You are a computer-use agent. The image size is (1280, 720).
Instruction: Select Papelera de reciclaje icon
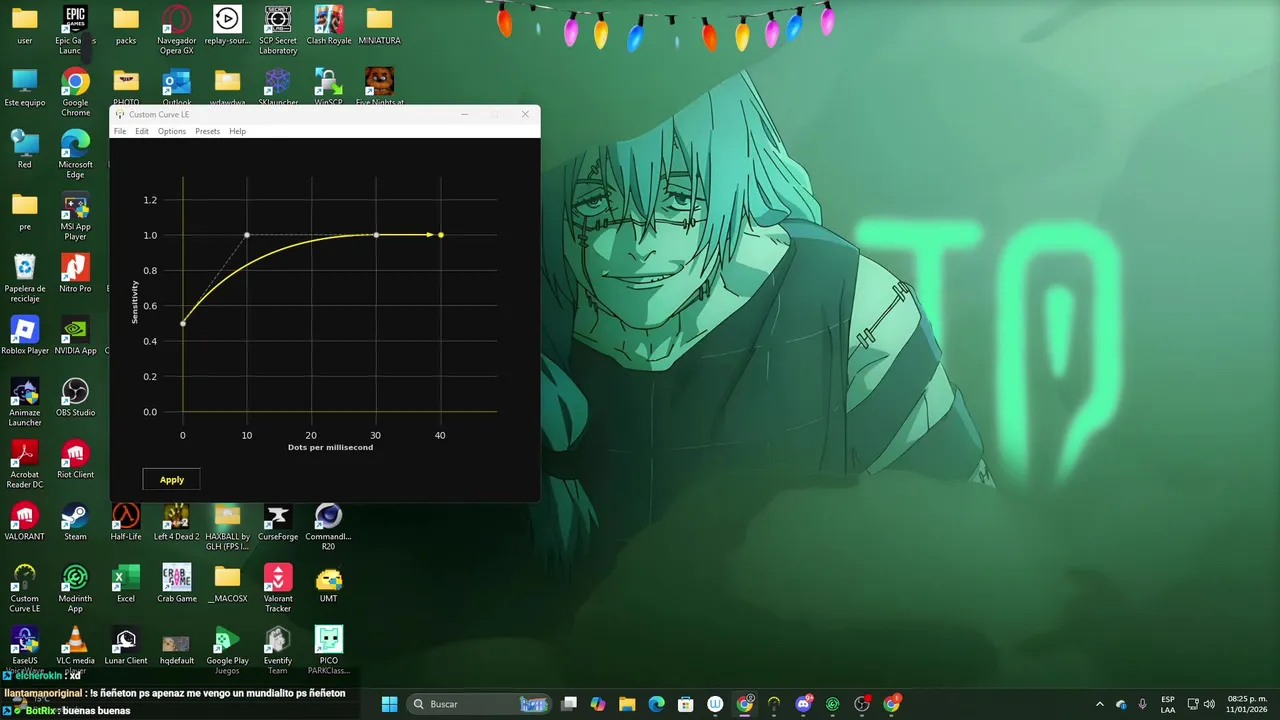(25, 278)
